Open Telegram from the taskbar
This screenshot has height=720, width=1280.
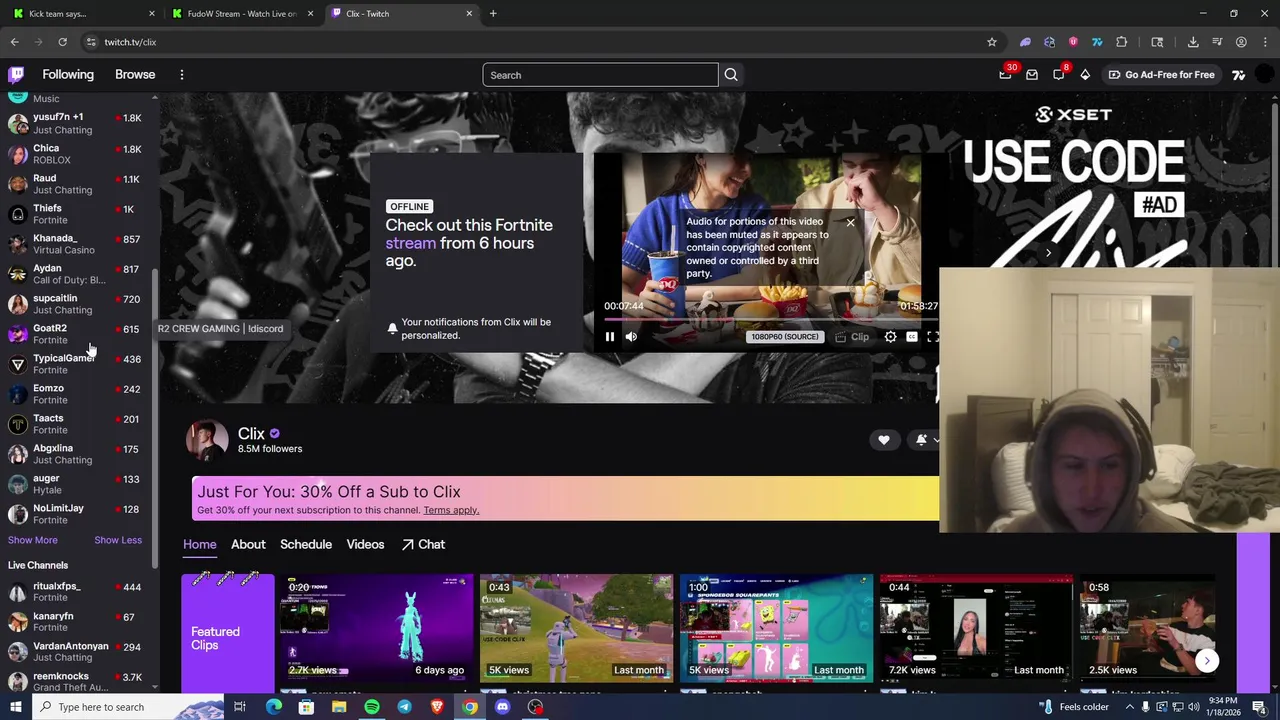[404, 707]
